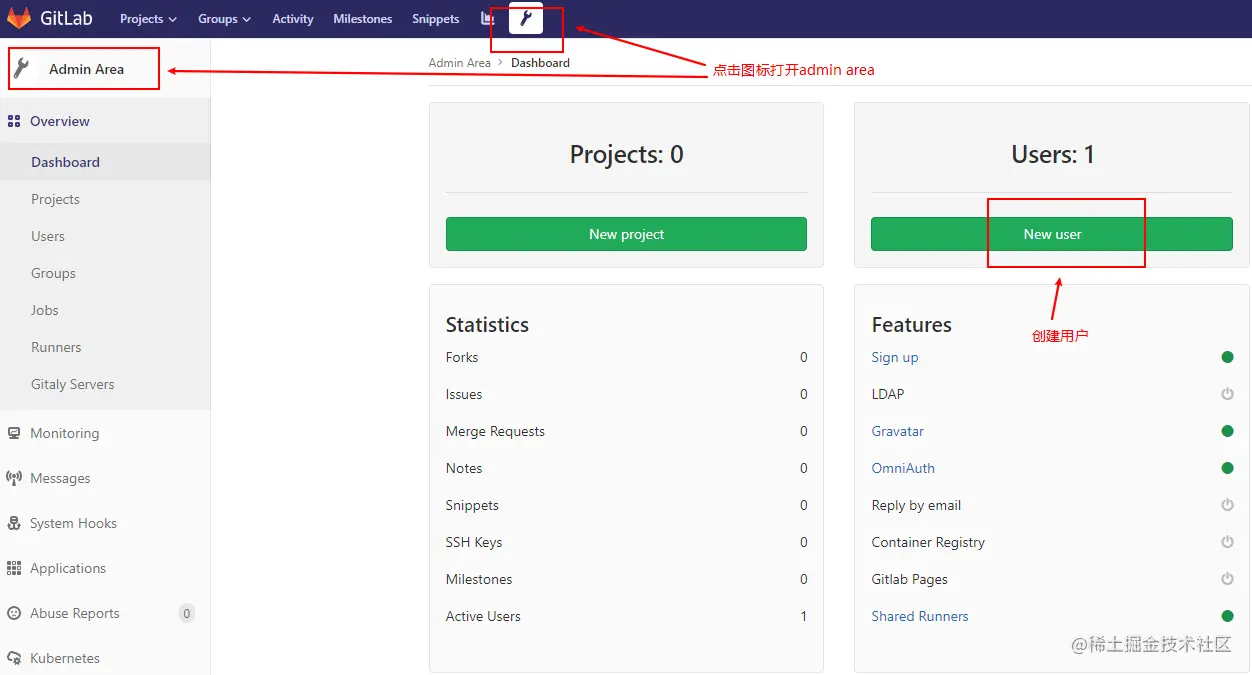Open Activity in the top navbar
The image size is (1252, 675).
[293, 19]
